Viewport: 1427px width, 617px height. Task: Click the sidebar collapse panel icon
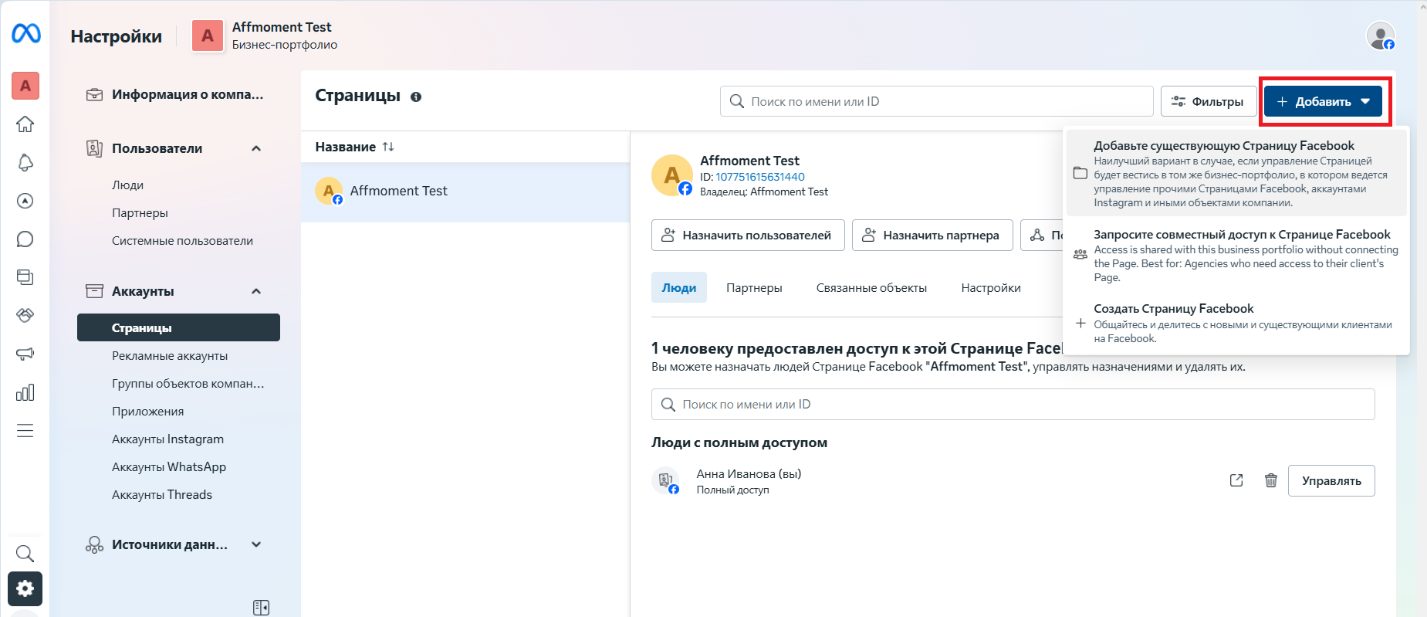[x=261, y=607]
